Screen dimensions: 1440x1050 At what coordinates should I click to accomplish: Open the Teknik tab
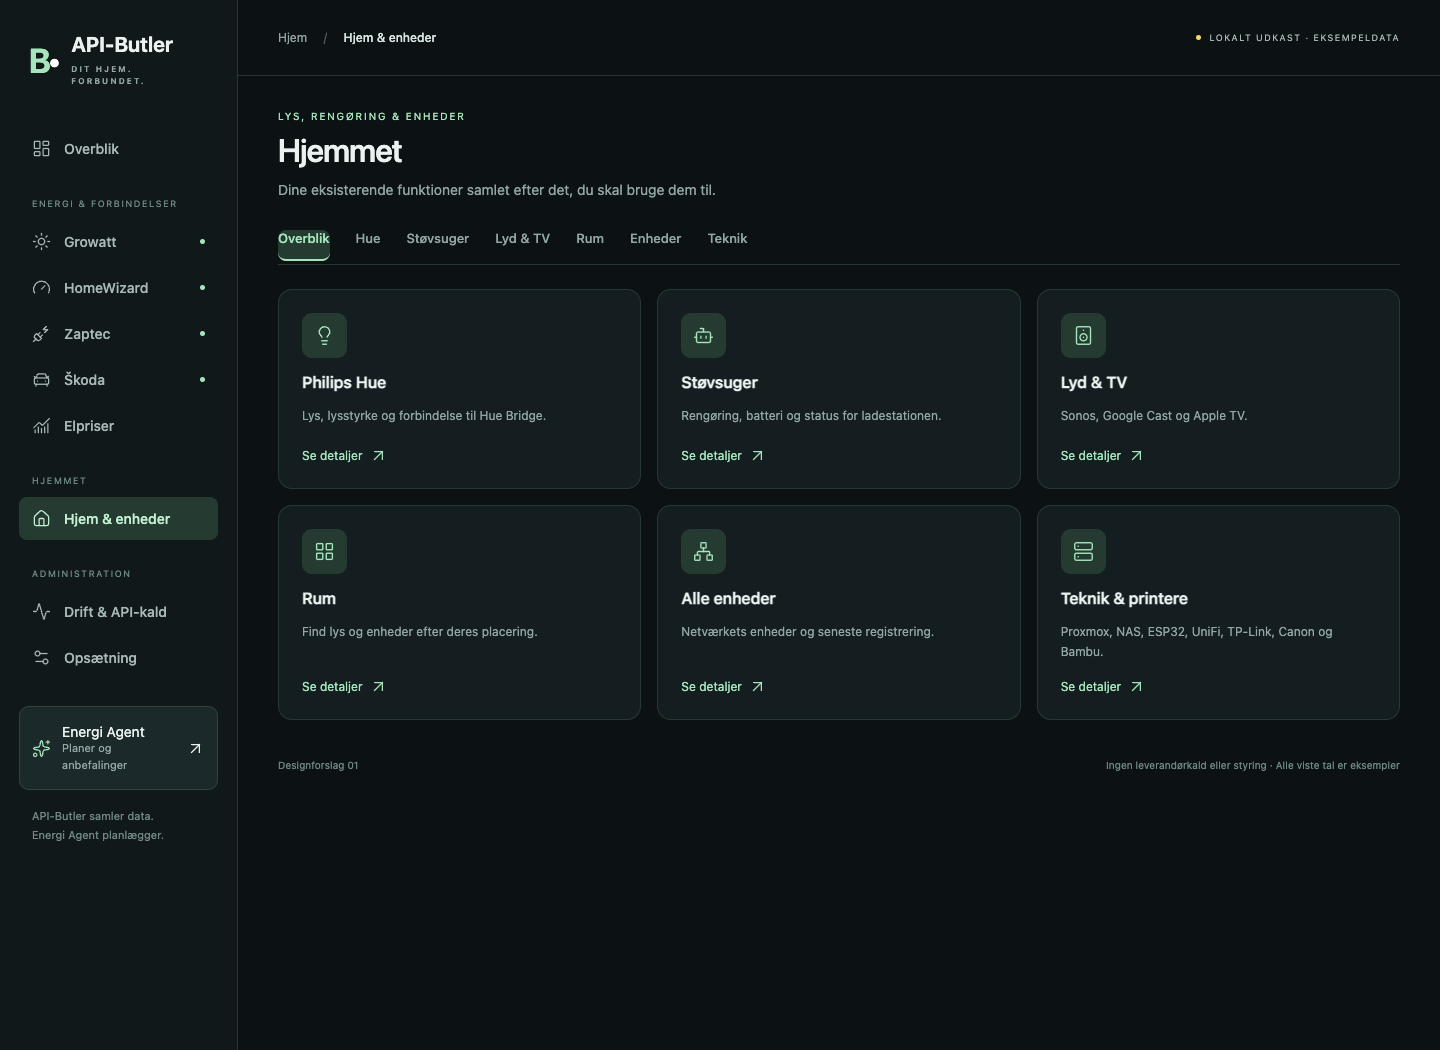pyautogui.click(x=727, y=239)
